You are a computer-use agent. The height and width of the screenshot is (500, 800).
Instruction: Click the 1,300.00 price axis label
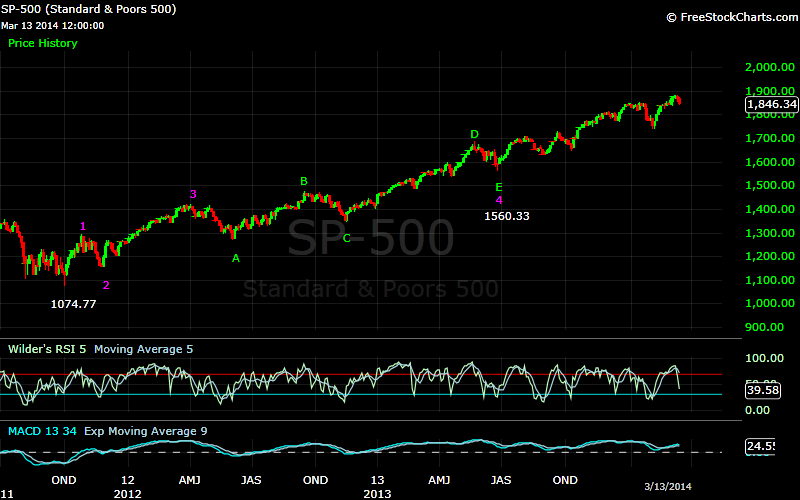click(770, 233)
